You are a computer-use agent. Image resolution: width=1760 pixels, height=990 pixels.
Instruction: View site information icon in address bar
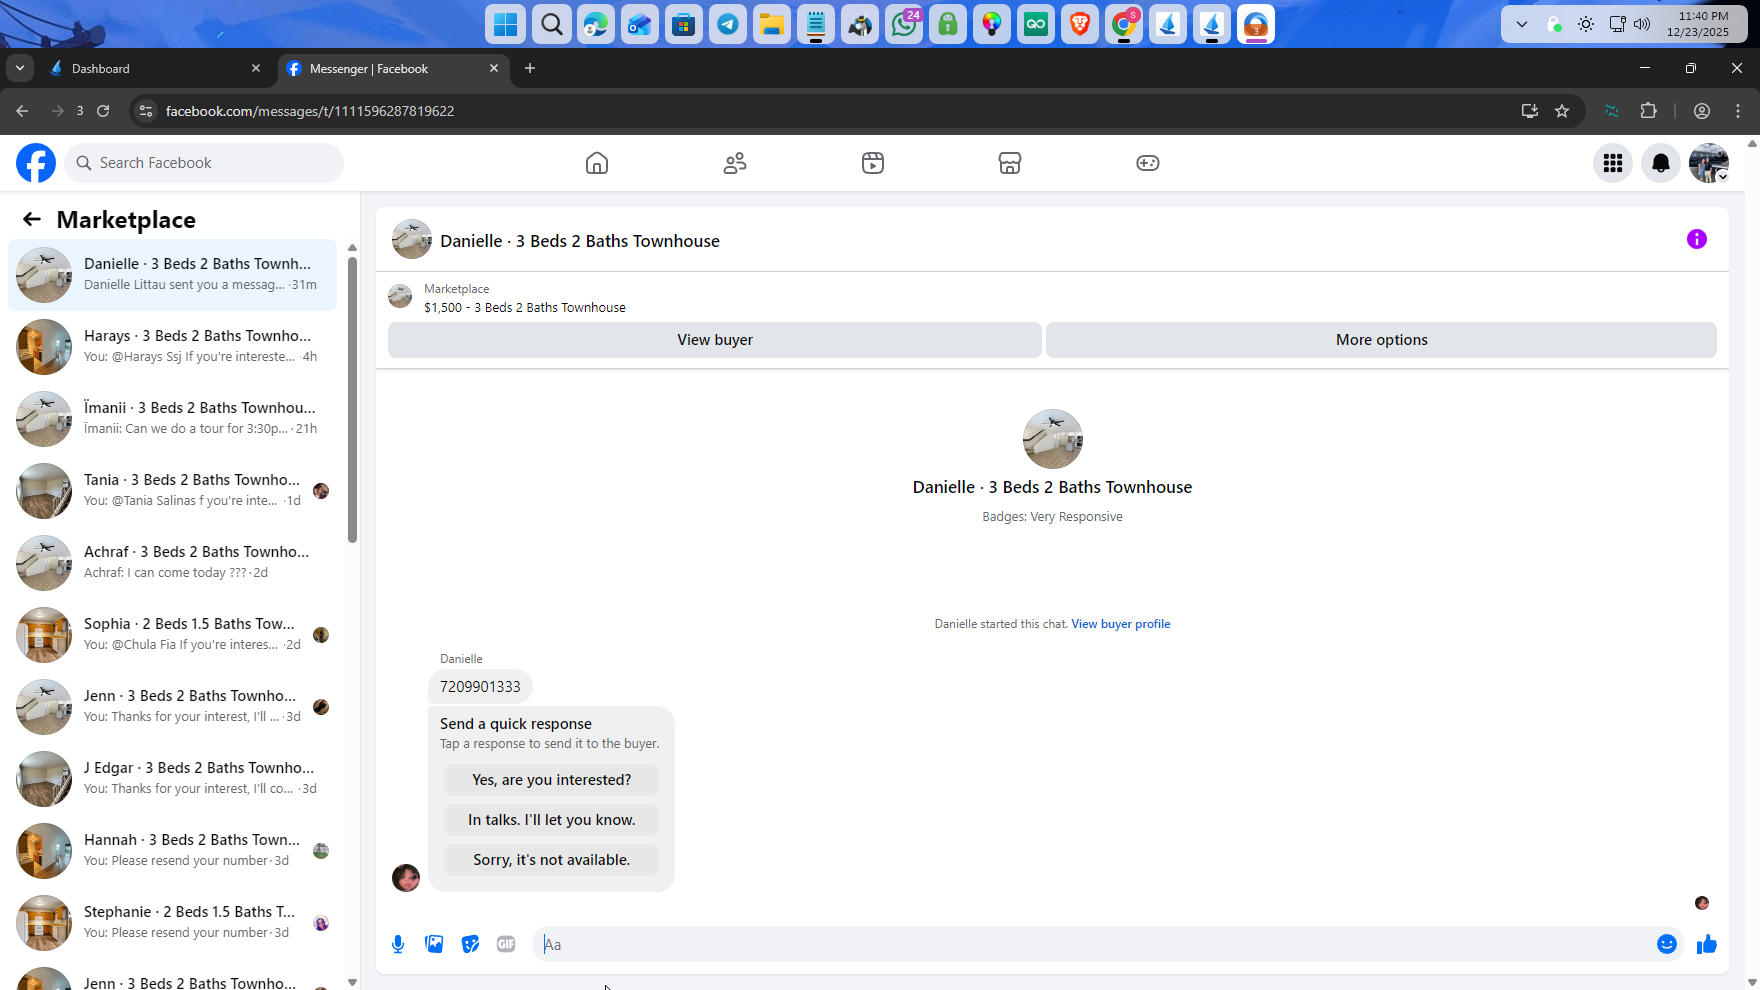click(x=146, y=111)
